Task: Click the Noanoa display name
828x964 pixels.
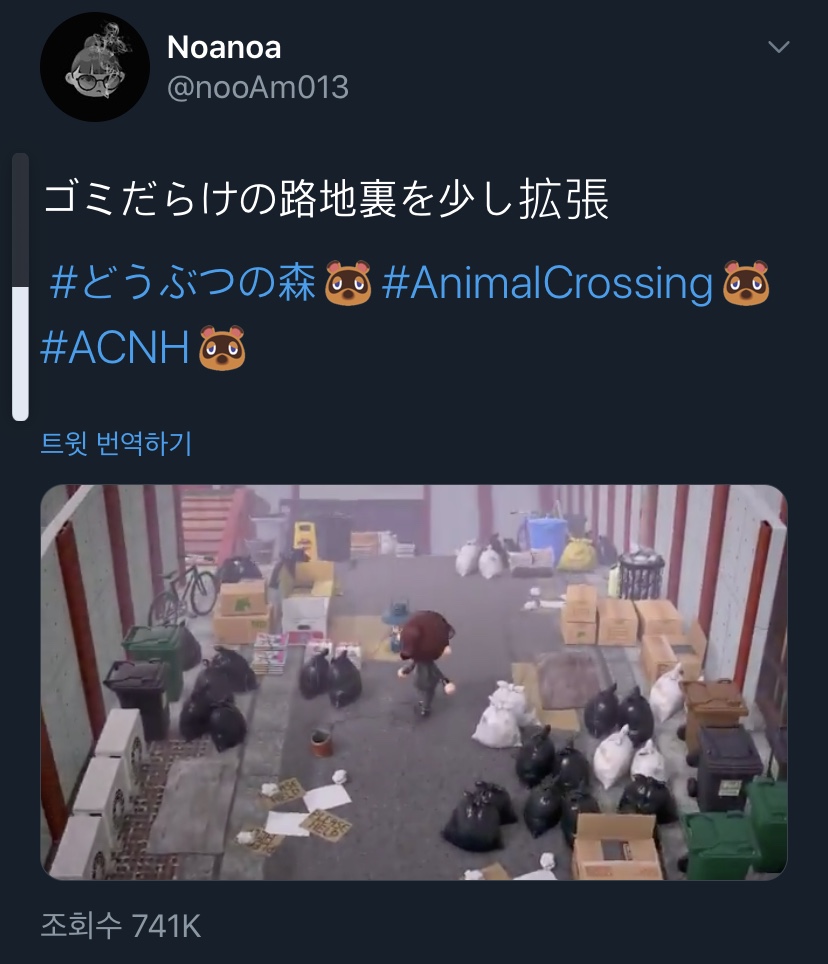Action: [x=224, y=47]
